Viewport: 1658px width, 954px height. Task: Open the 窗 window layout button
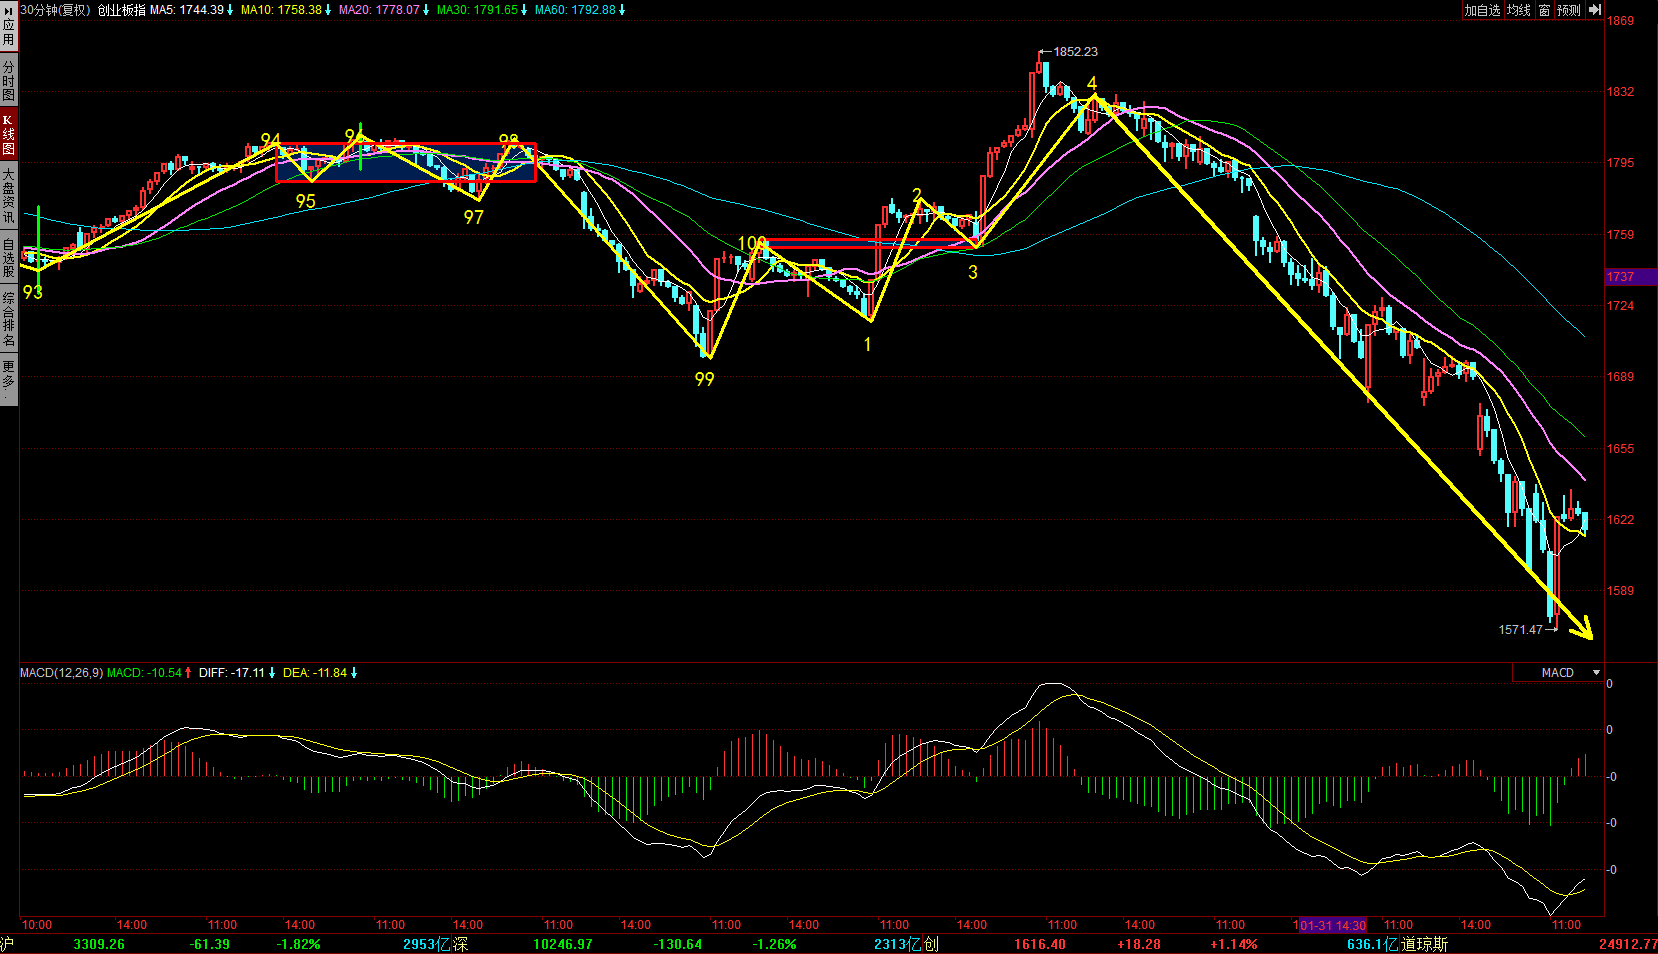[1544, 10]
